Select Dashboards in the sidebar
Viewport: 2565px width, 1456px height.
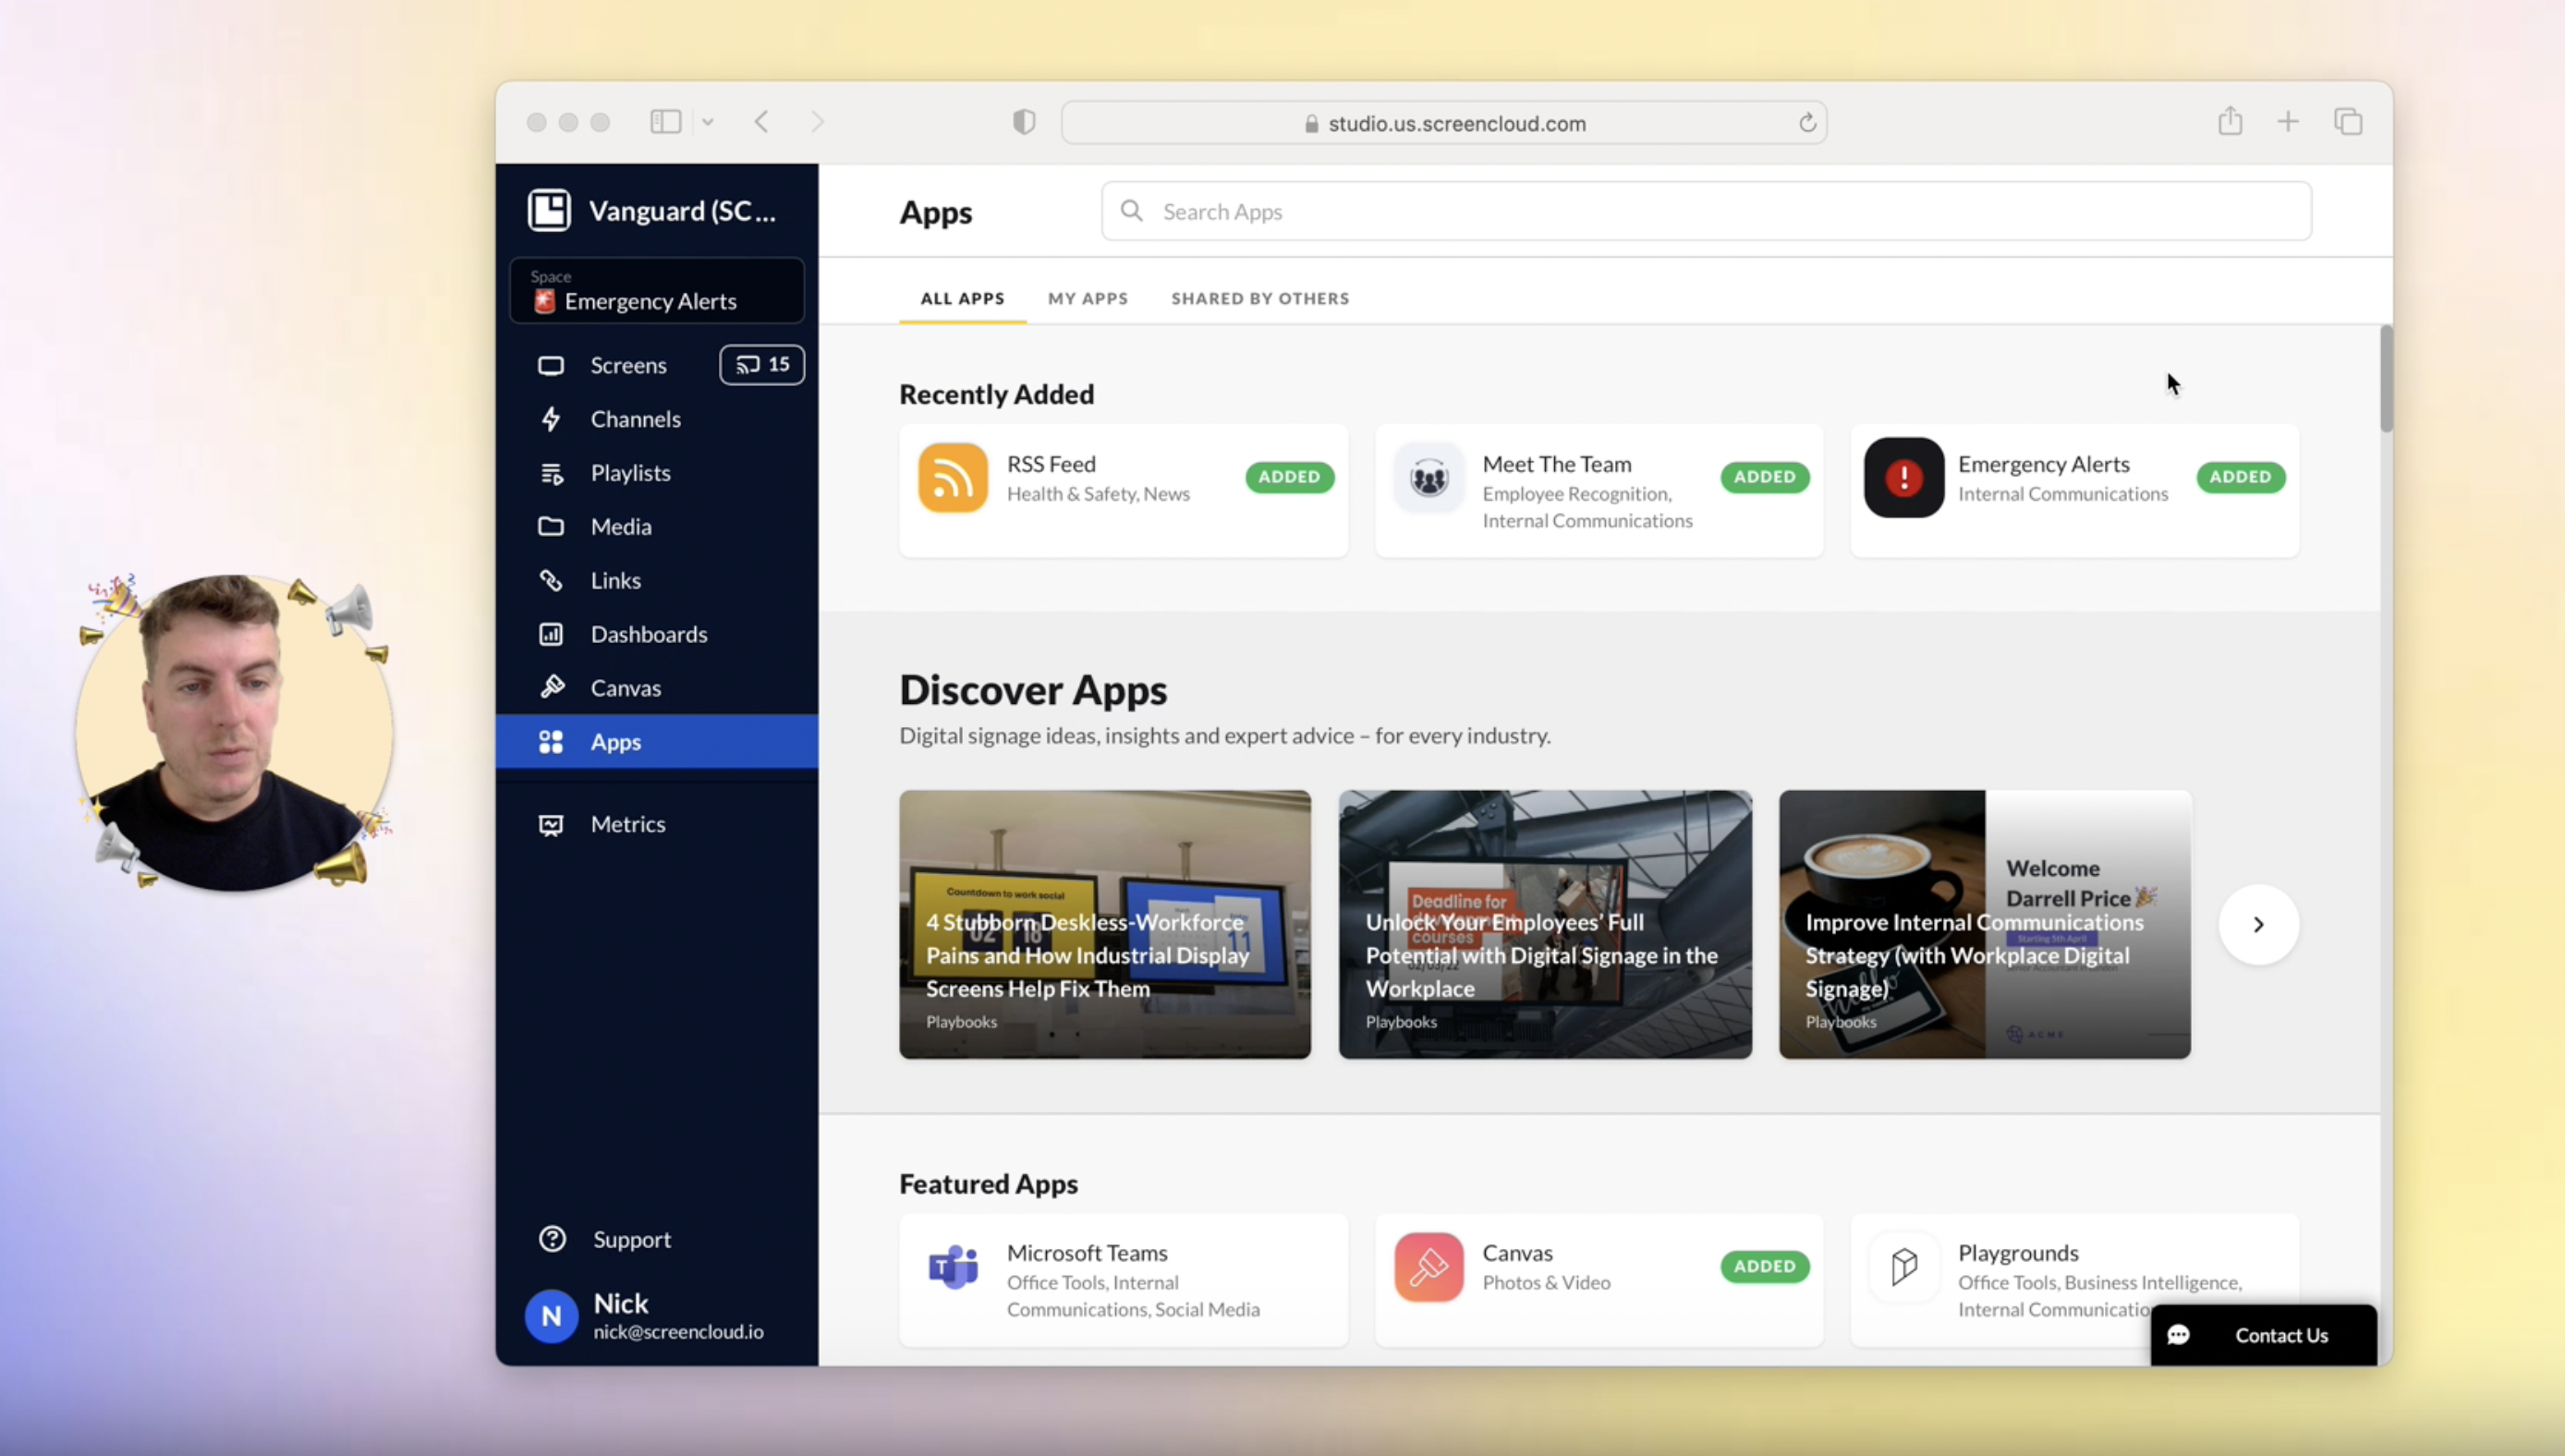point(648,634)
